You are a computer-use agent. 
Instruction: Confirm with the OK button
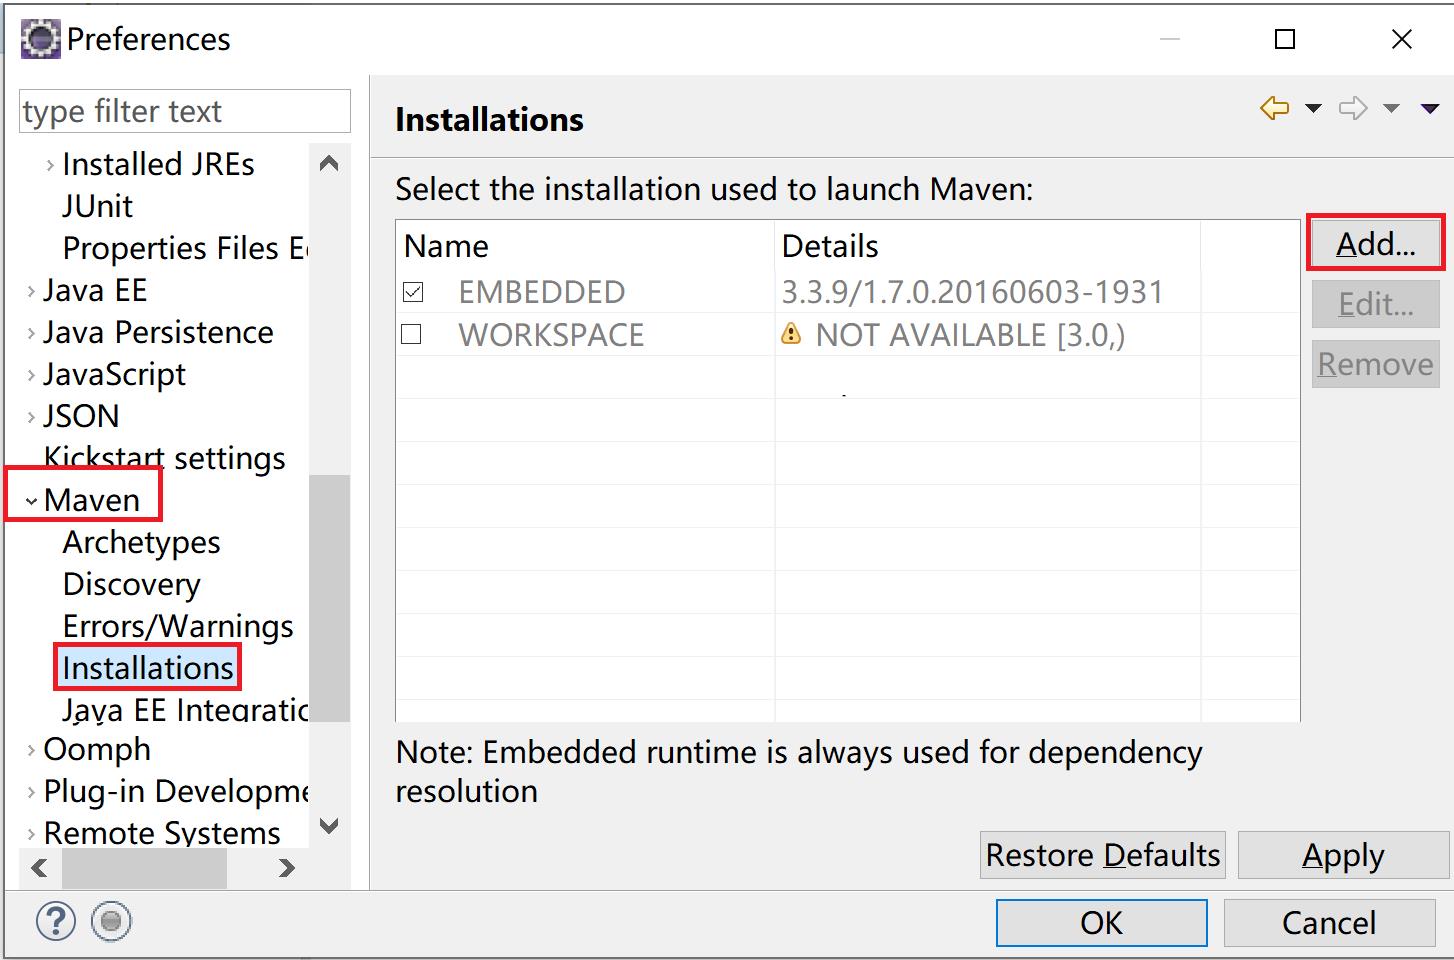(1101, 922)
